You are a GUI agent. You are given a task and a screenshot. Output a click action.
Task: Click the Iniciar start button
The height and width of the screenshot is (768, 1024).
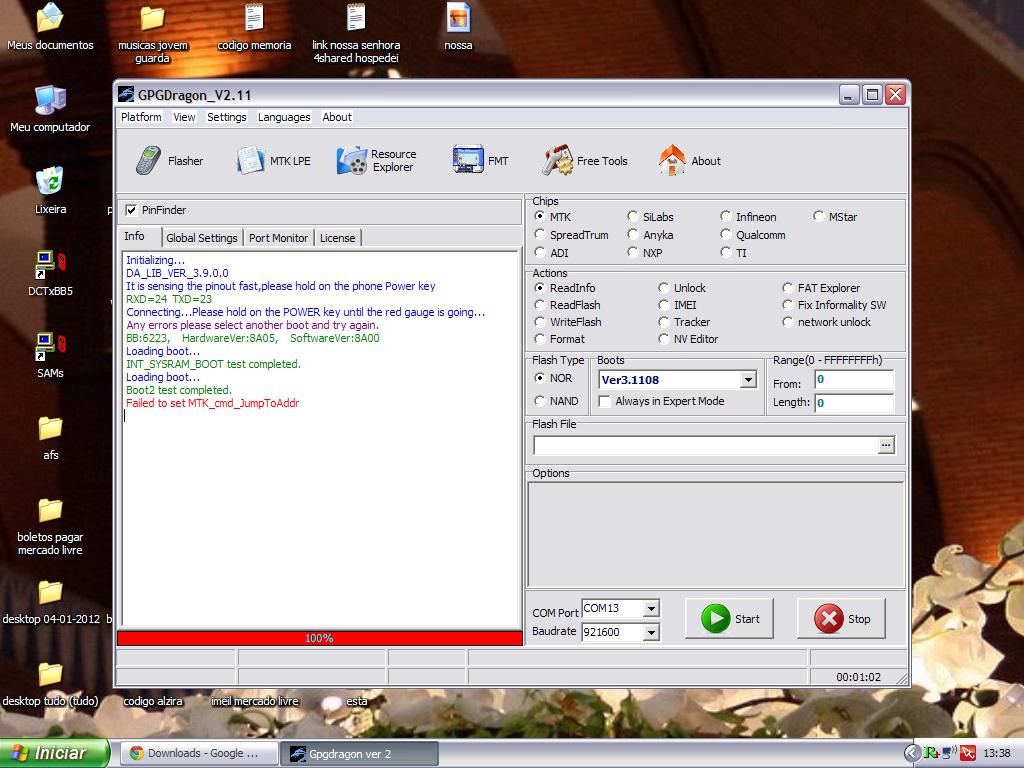(x=55, y=753)
